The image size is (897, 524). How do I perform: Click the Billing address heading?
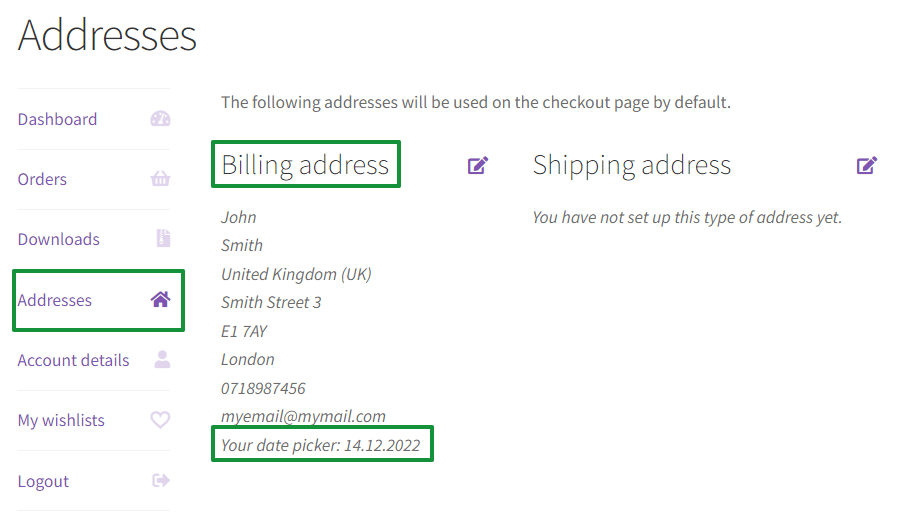coord(305,165)
